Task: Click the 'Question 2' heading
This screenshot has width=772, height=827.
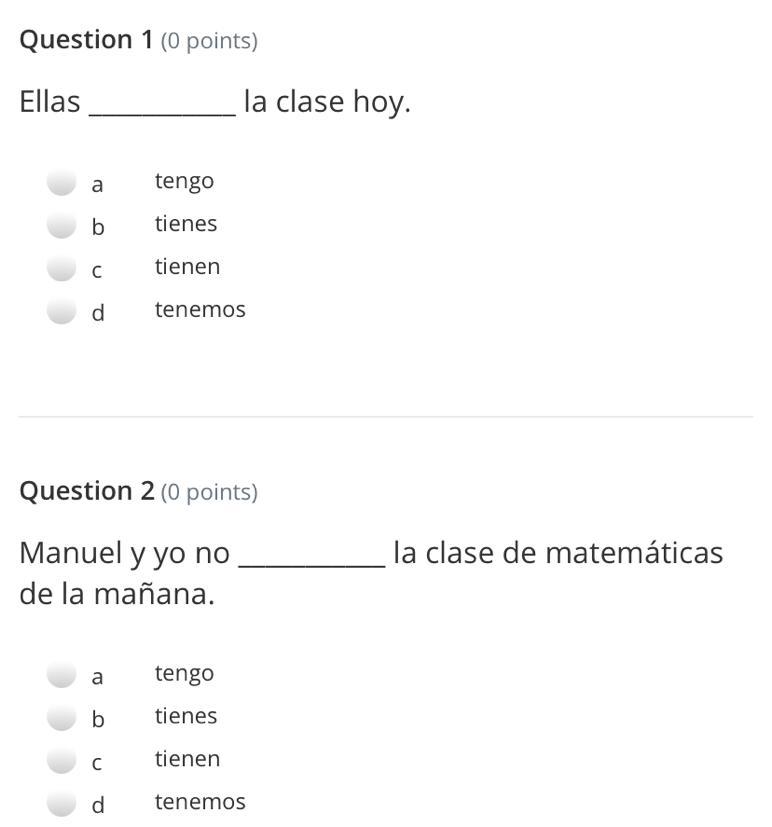Action: [87, 492]
